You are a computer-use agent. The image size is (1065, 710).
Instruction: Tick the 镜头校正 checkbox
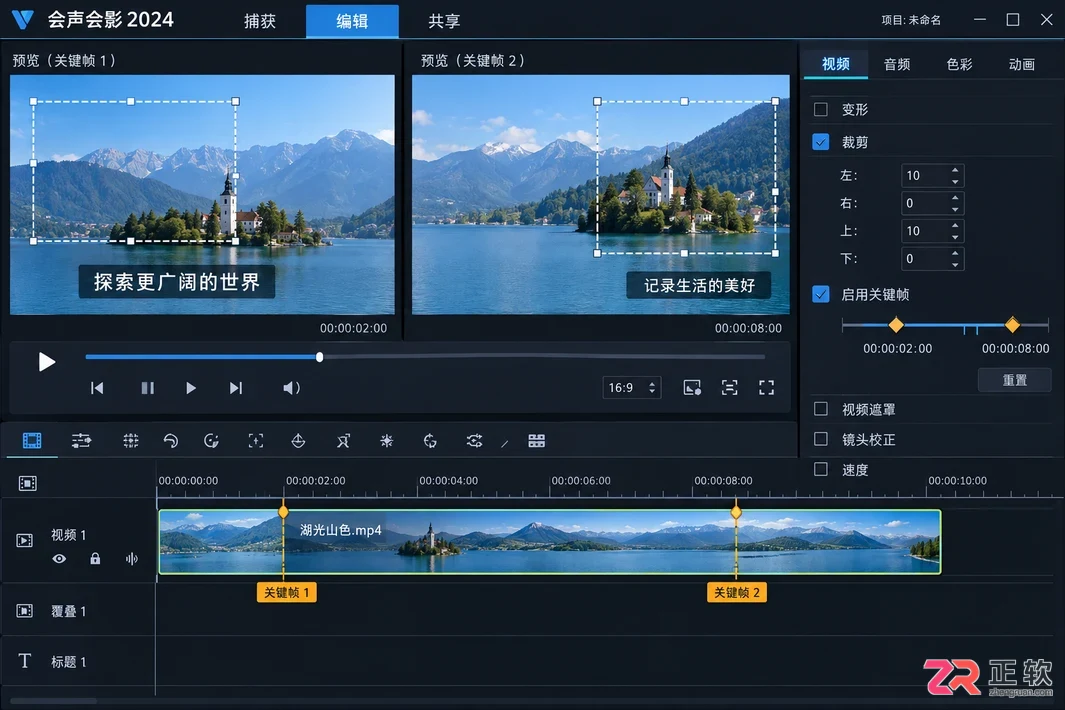820,439
